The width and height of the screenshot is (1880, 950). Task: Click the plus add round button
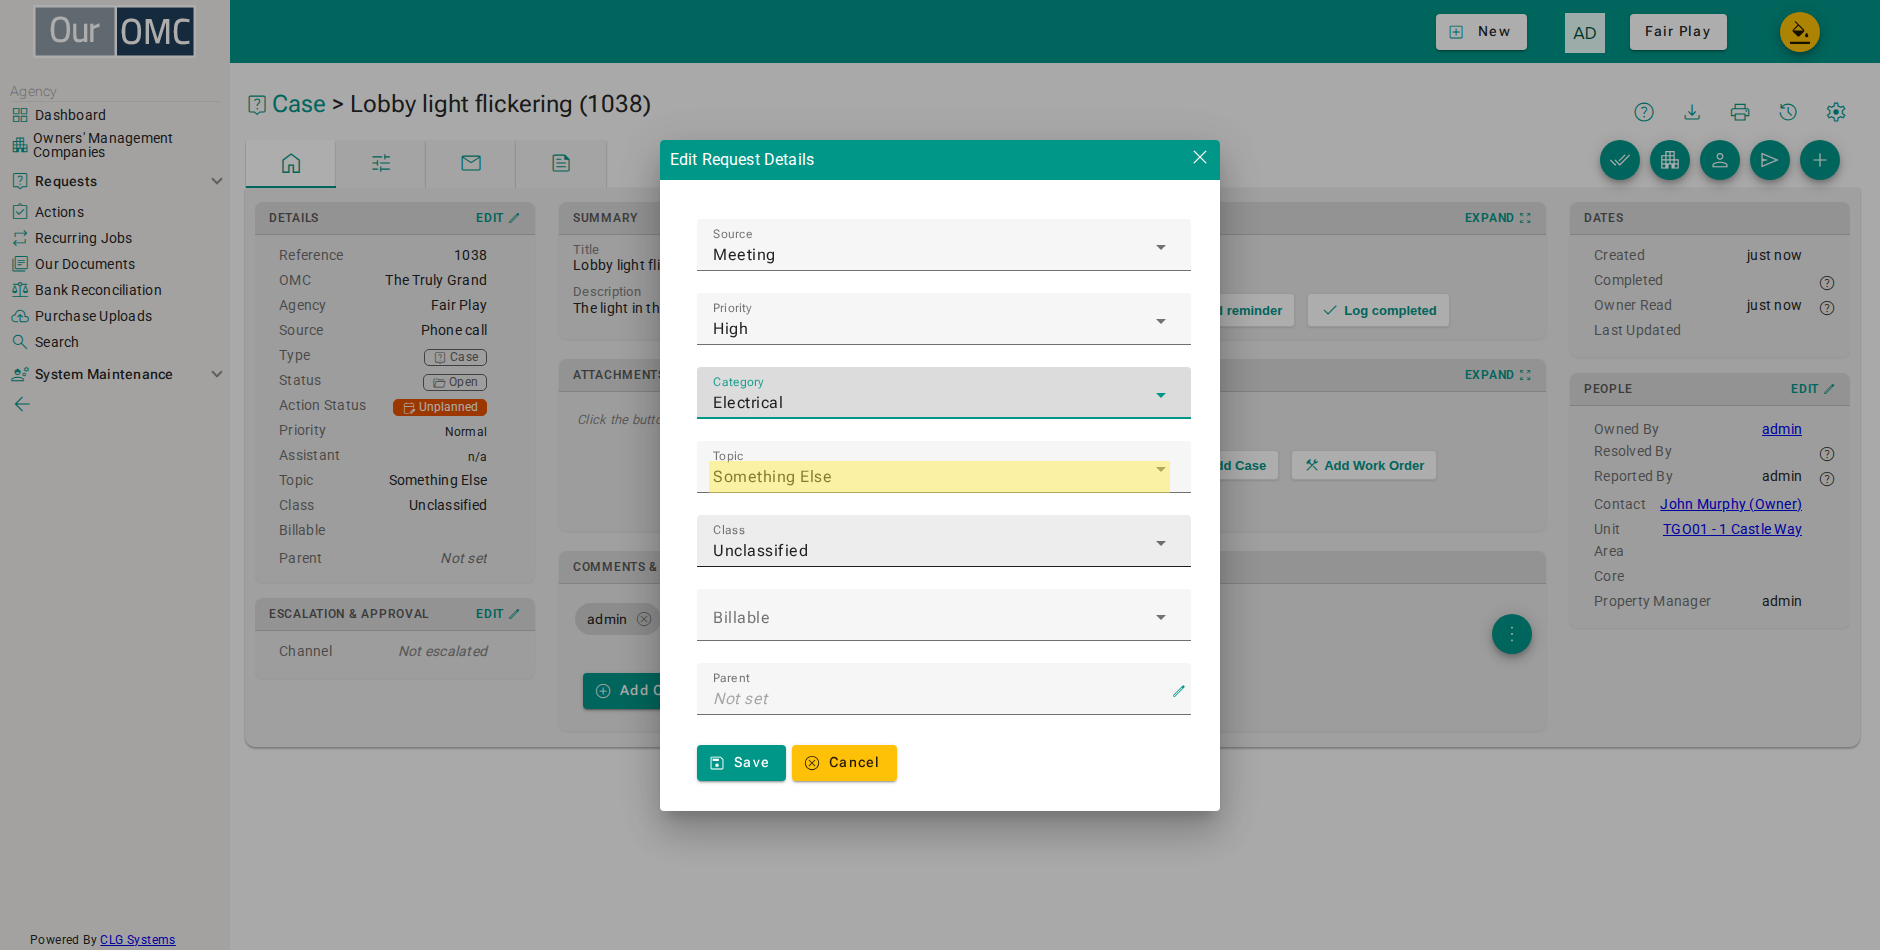point(1820,160)
